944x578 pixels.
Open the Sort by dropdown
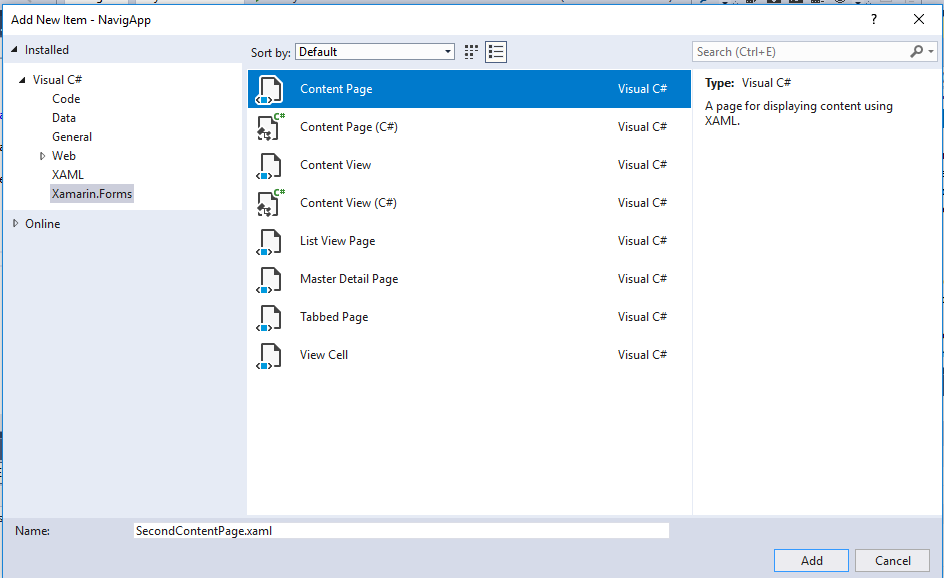click(375, 52)
